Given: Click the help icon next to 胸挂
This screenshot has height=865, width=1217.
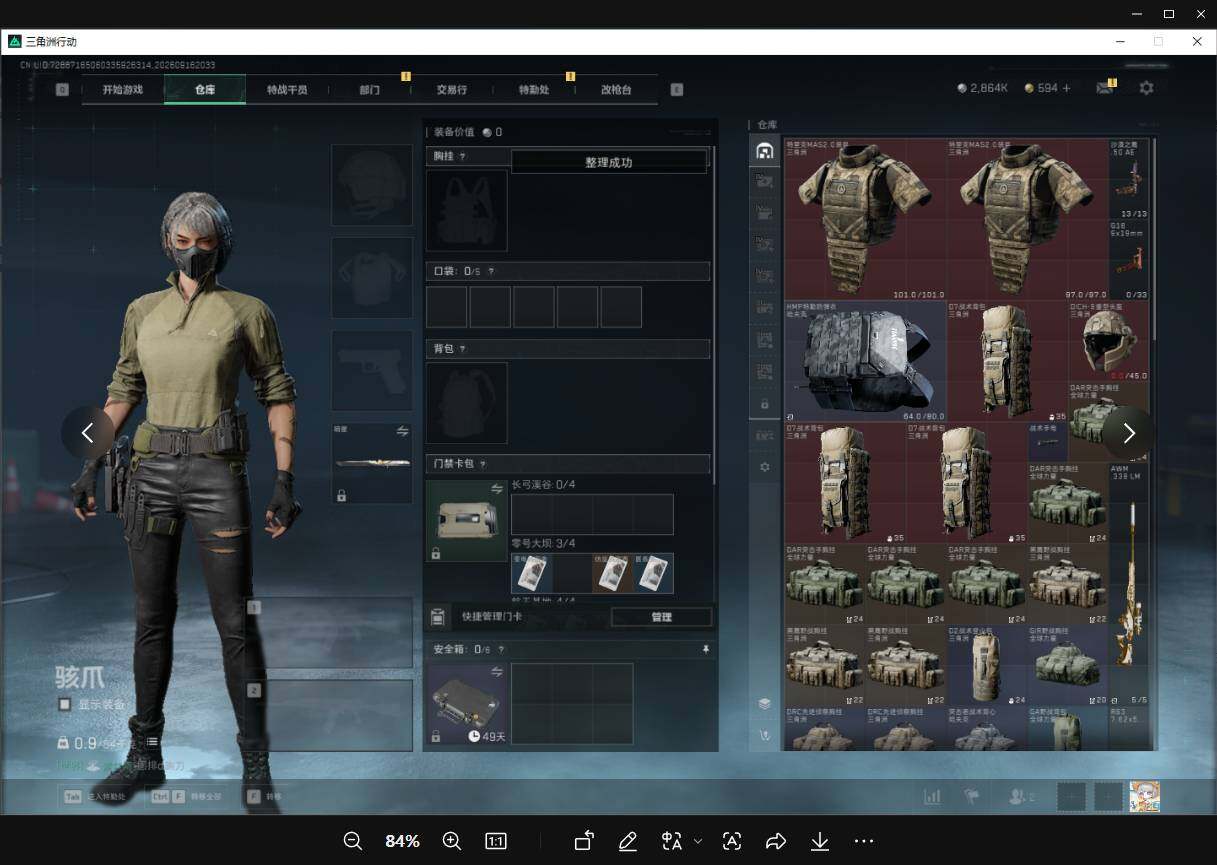Looking at the screenshot, I should (462, 157).
